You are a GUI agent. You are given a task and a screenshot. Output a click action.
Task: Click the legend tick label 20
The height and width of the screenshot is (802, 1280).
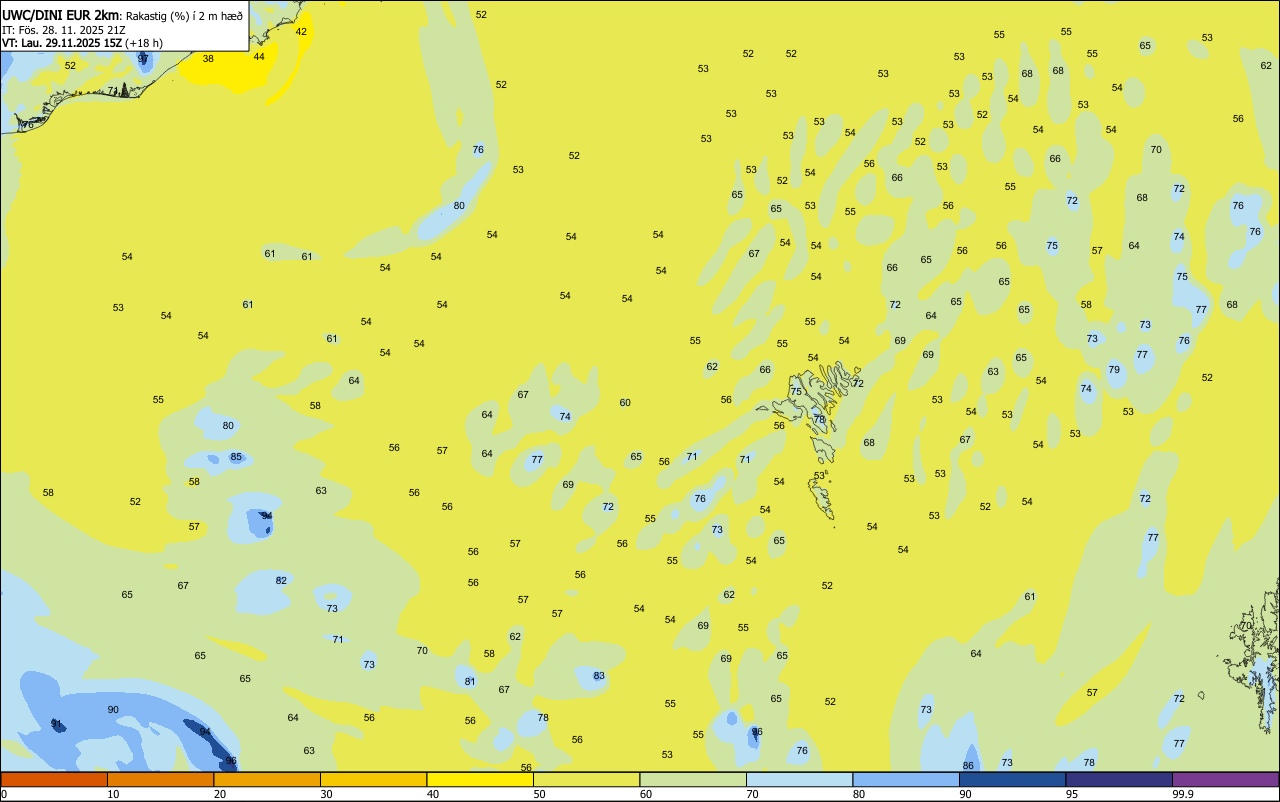[x=220, y=794]
